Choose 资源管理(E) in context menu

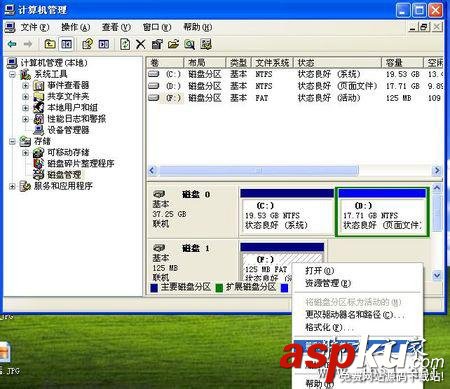click(x=328, y=283)
